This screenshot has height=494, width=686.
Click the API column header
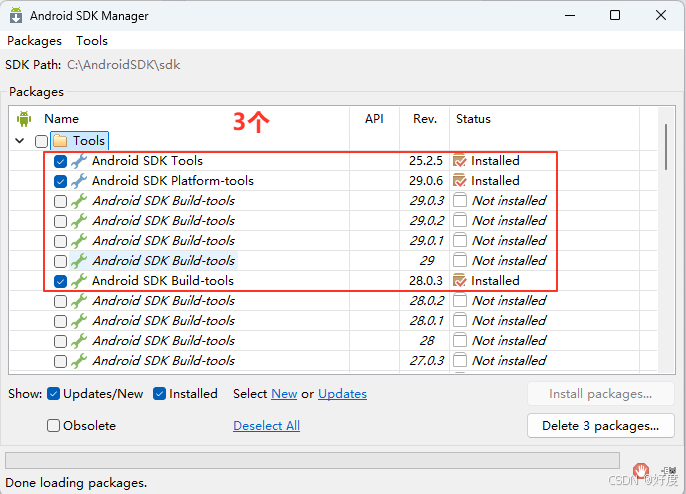click(374, 119)
